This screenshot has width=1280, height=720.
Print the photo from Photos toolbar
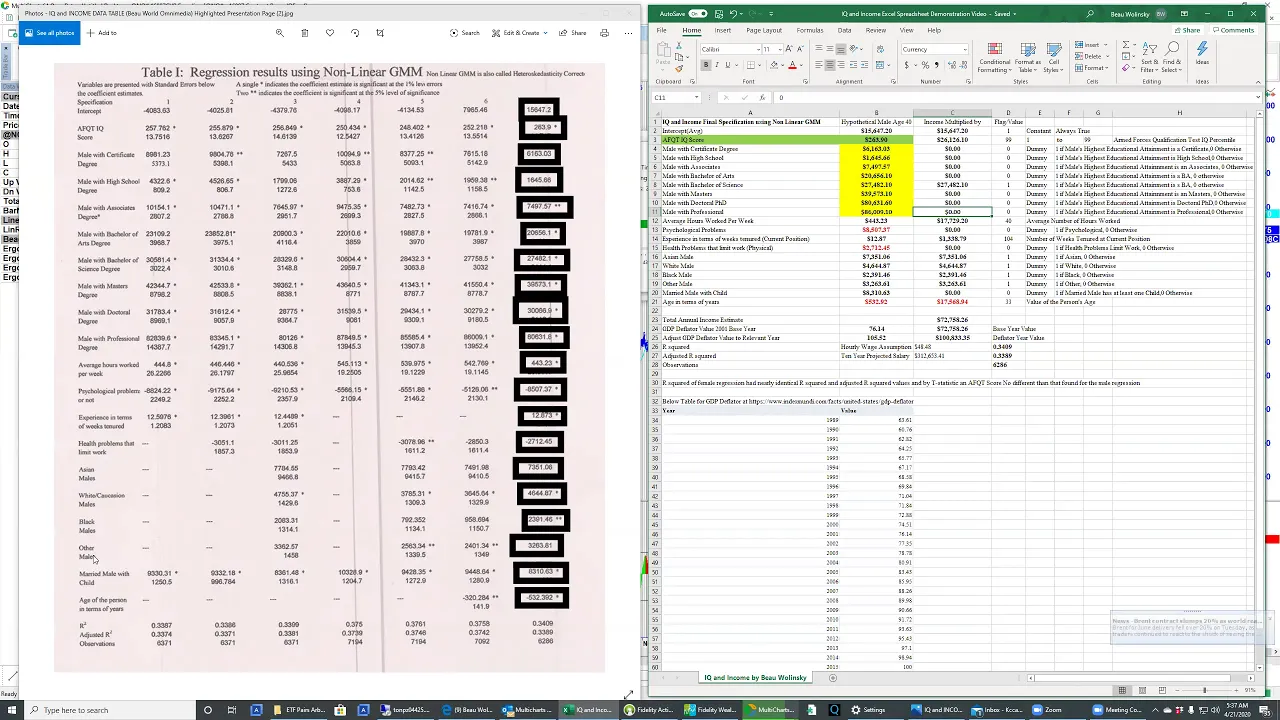604,33
